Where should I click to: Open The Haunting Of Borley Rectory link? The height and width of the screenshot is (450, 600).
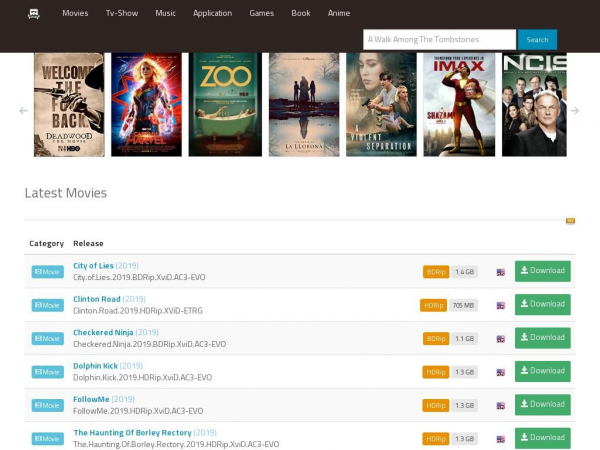[132, 432]
